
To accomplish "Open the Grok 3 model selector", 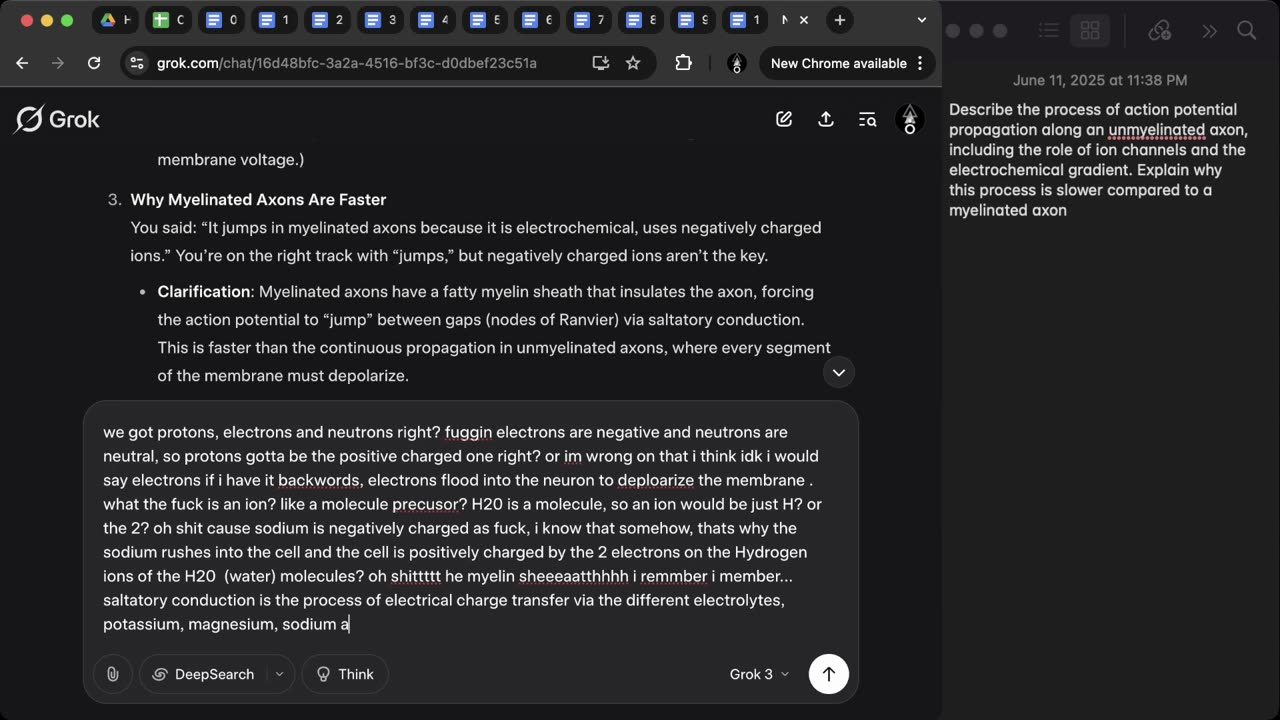I will [x=759, y=674].
